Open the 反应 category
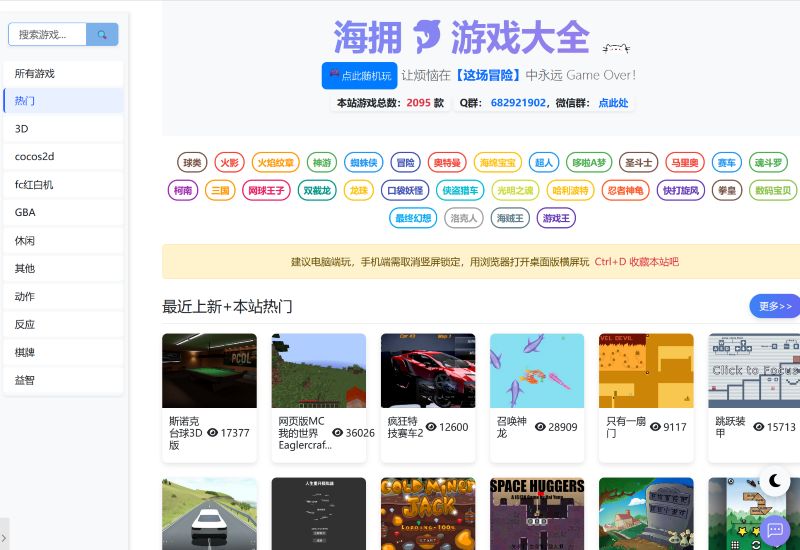Image resolution: width=800 pixels, height=550 pixels. click(63, 324)
